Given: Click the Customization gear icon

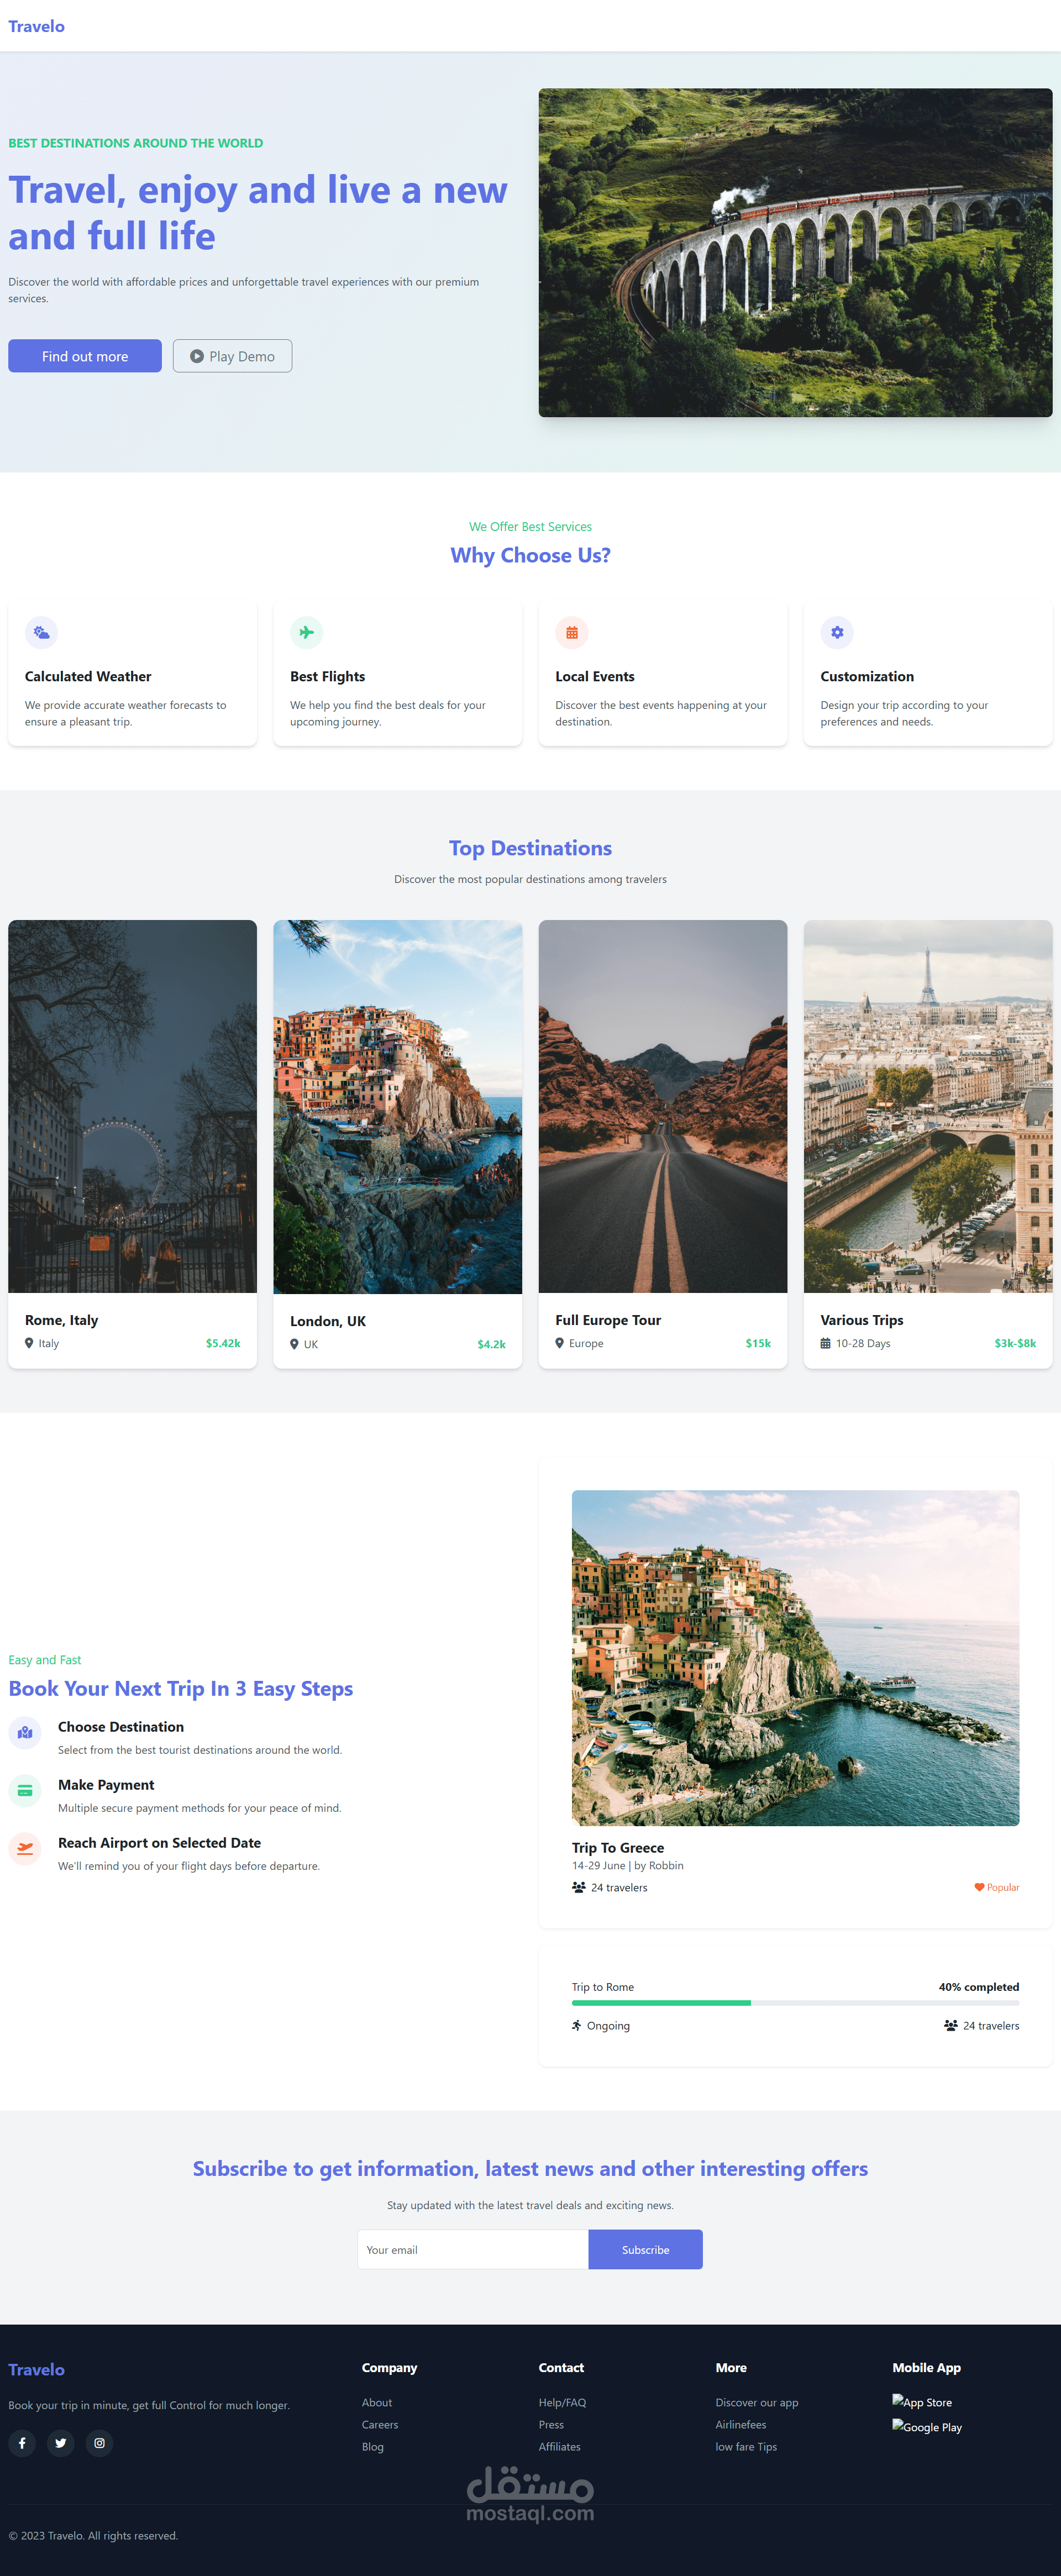Looking at the screenshot, I should click(837, 632).
